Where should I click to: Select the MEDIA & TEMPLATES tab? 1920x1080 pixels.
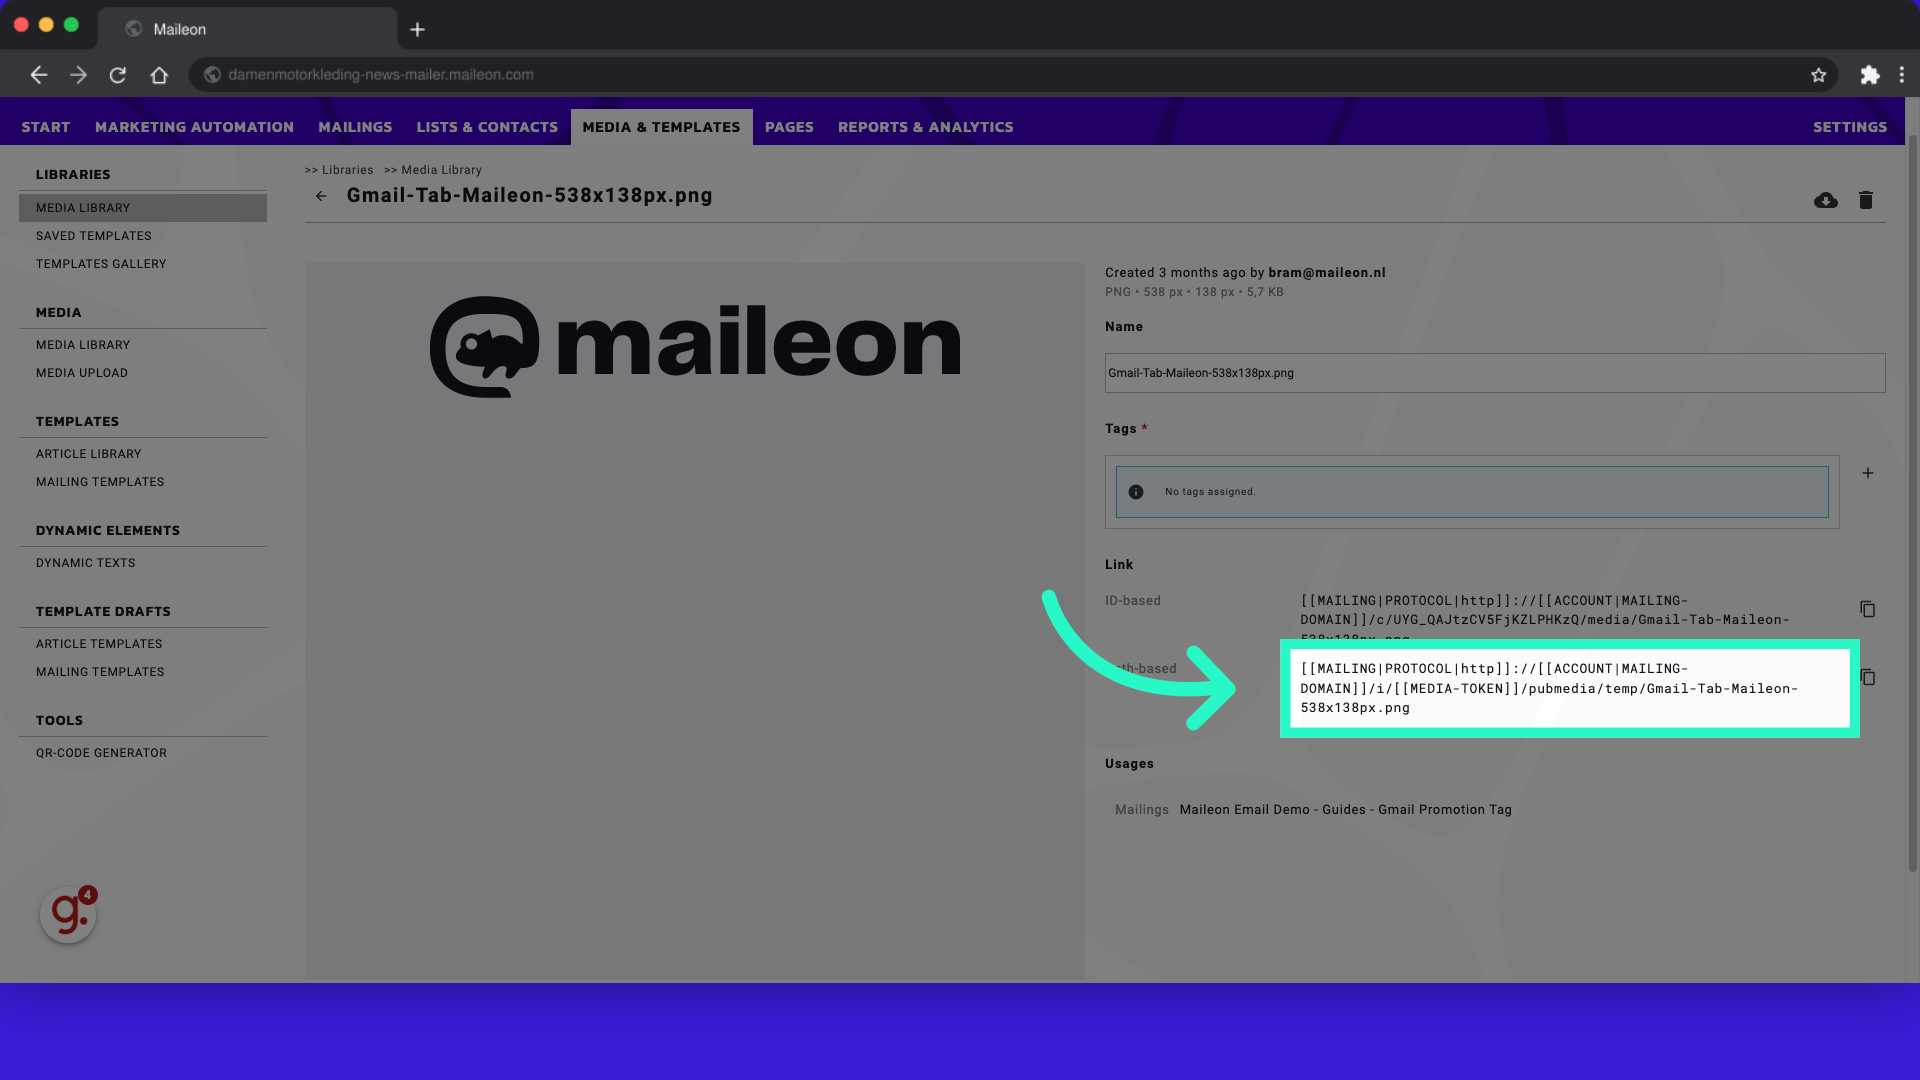(x=661, y=127)
